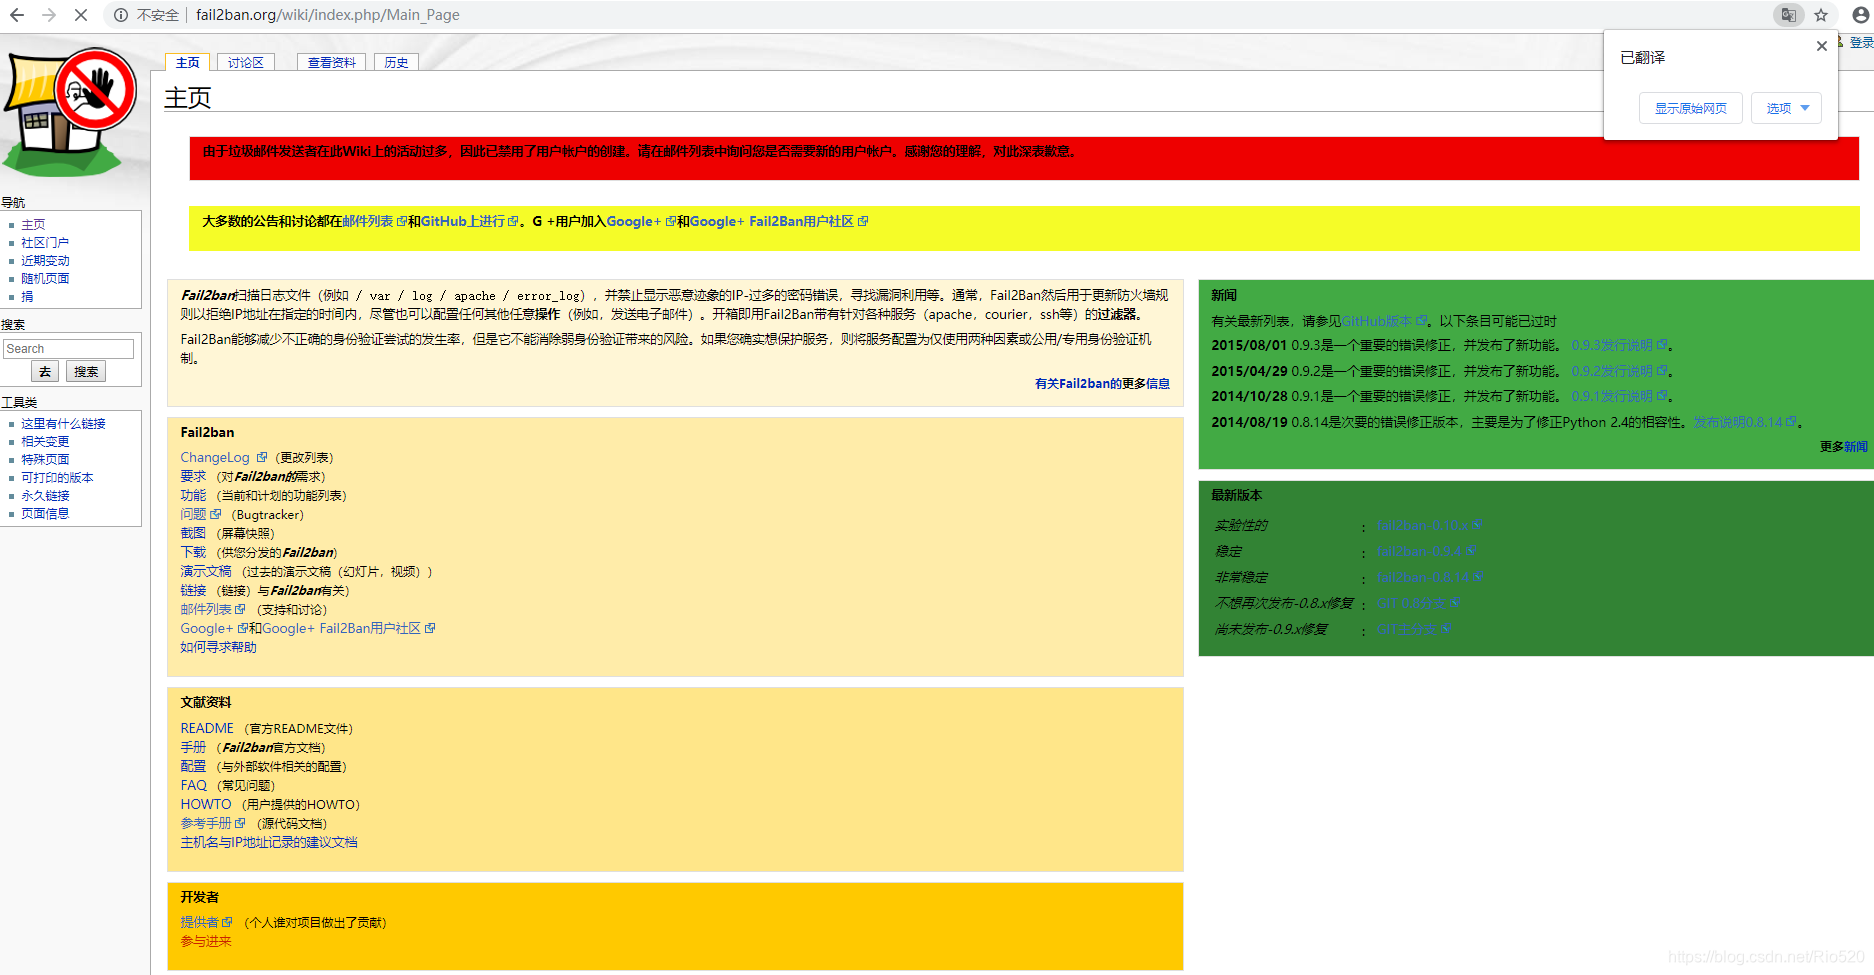Open the FAQ link

(194, 785)
